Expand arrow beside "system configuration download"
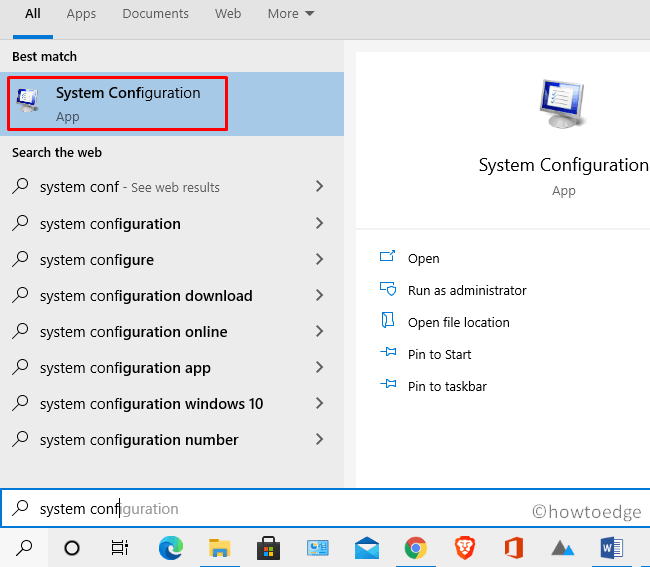 click(x=319, y=296)
